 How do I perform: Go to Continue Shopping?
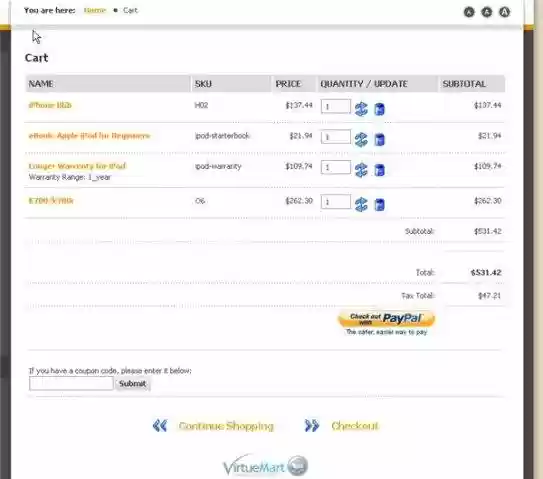[x=226, y=426]
